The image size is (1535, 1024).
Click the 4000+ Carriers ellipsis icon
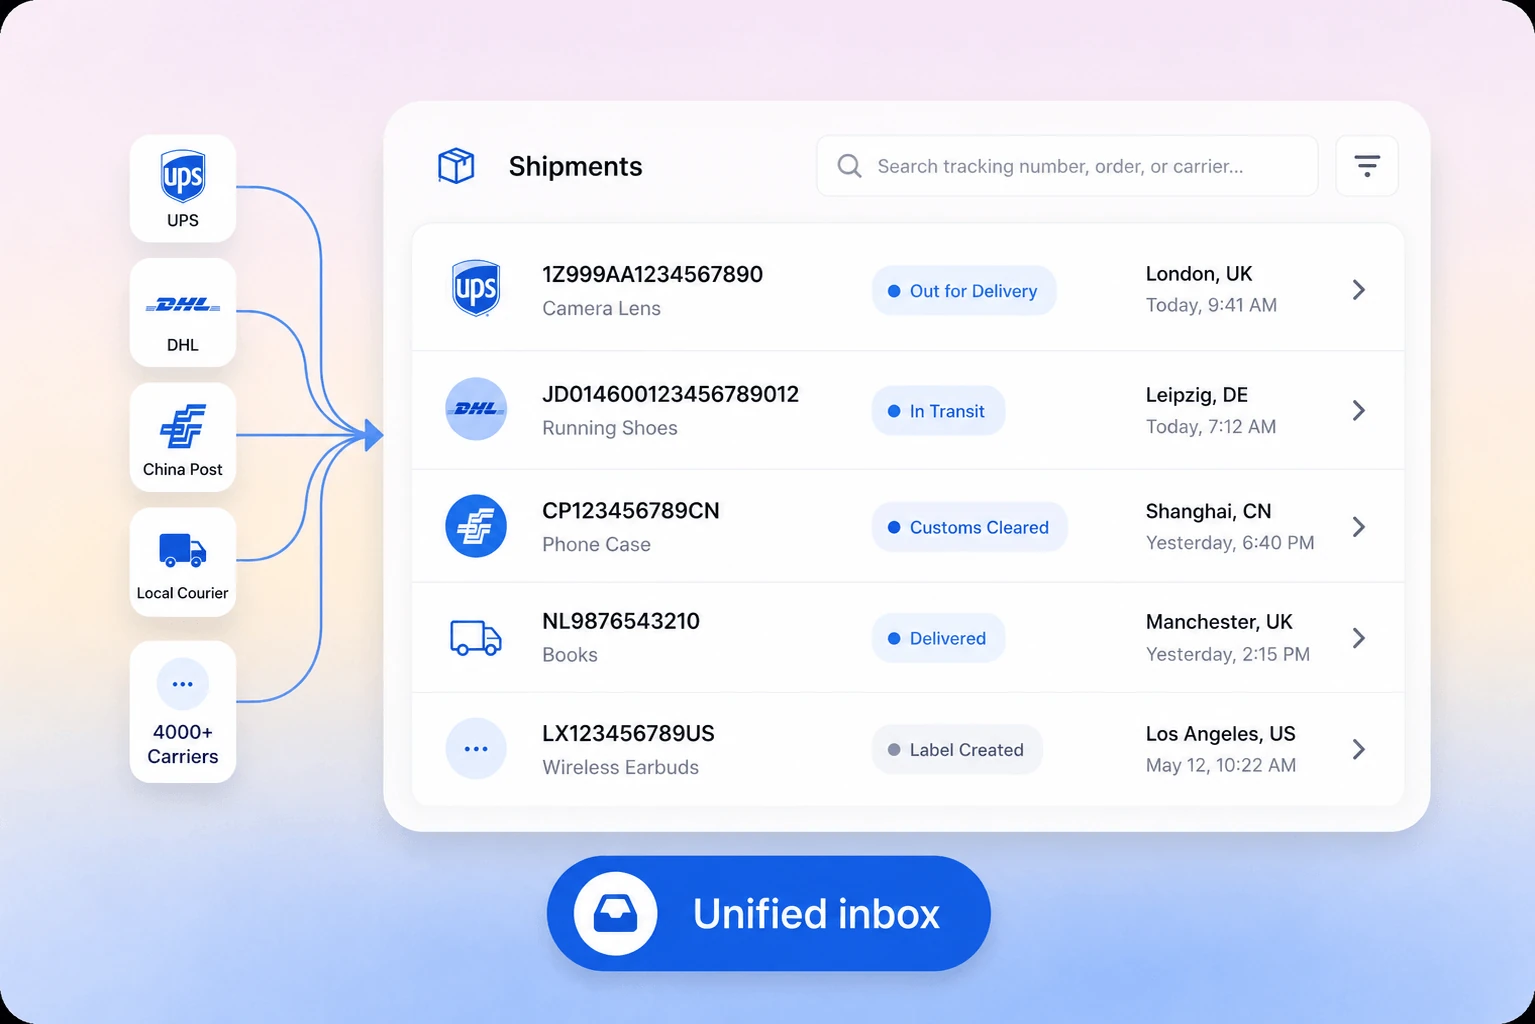(x=183, y=684)
